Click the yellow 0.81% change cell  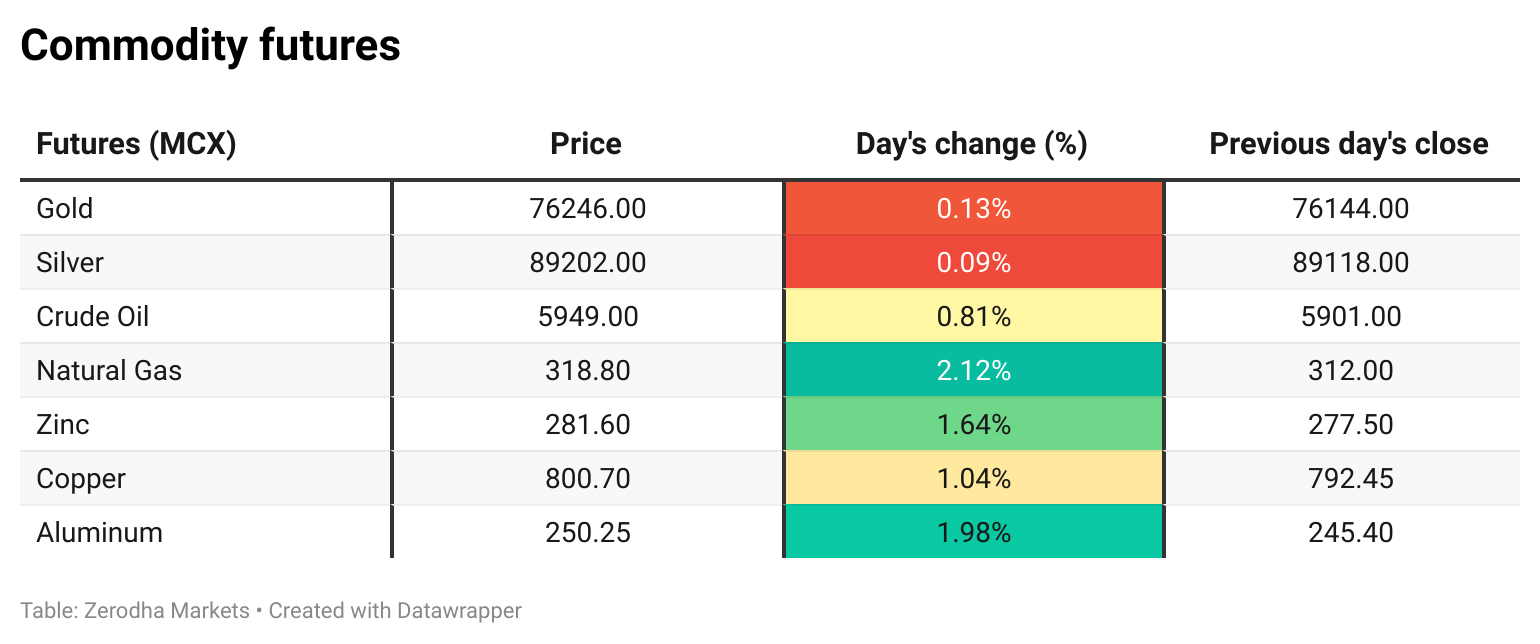point(974,316)
